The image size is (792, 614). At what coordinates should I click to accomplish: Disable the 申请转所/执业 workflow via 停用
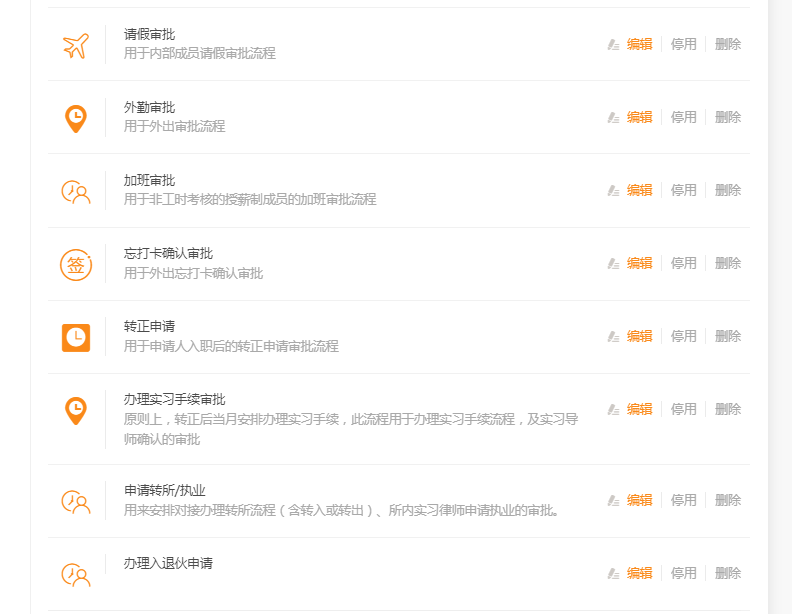point(684,500)
